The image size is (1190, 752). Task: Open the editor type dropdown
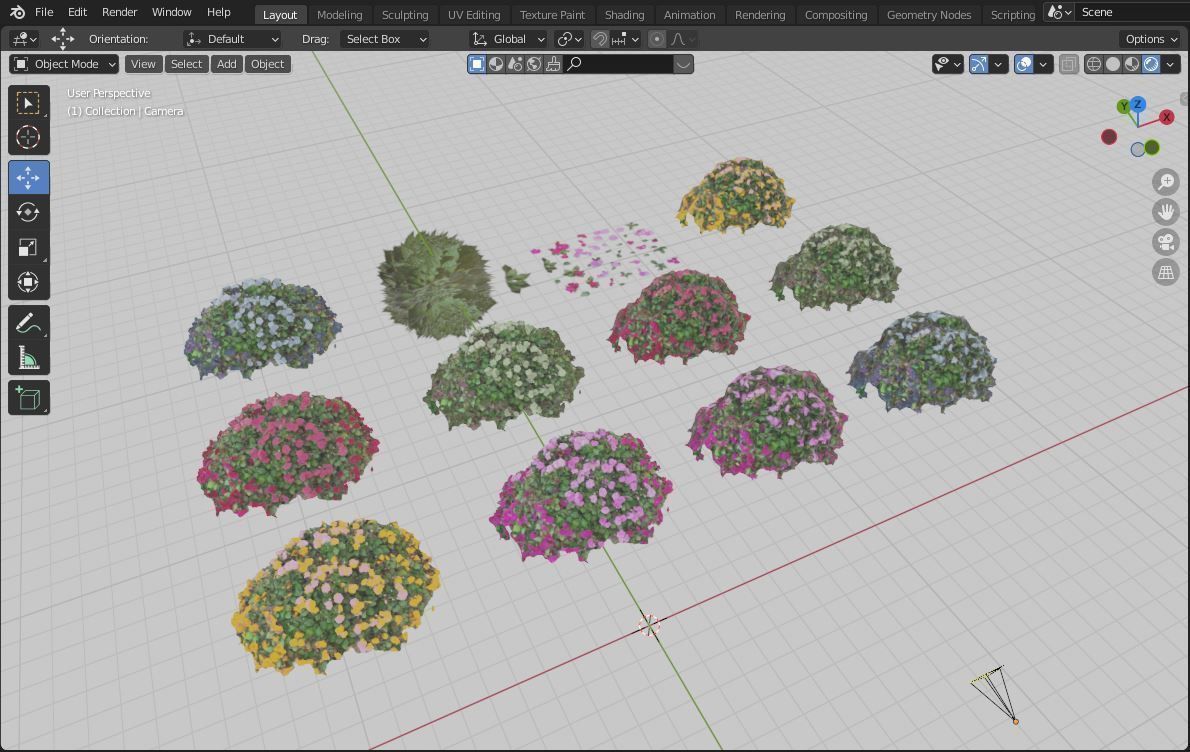25,39
